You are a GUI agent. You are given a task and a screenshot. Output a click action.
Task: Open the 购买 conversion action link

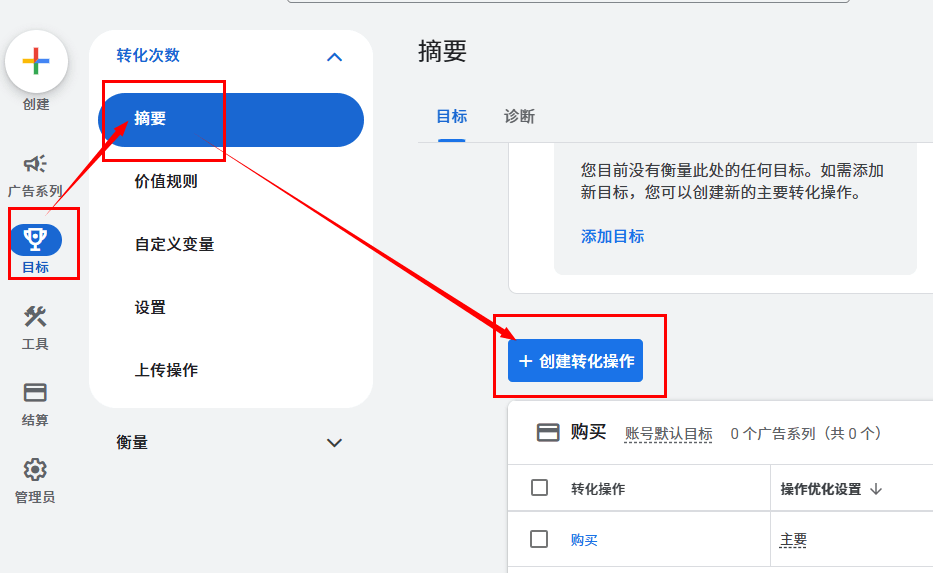coord(584,540)
